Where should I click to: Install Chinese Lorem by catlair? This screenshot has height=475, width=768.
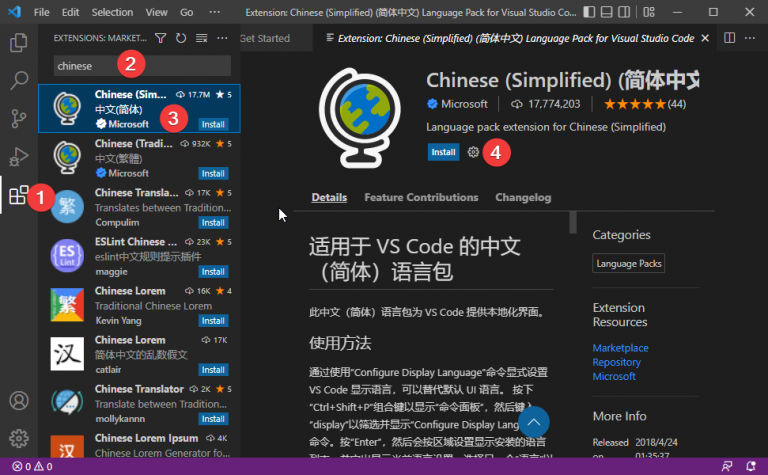point(213,369)
